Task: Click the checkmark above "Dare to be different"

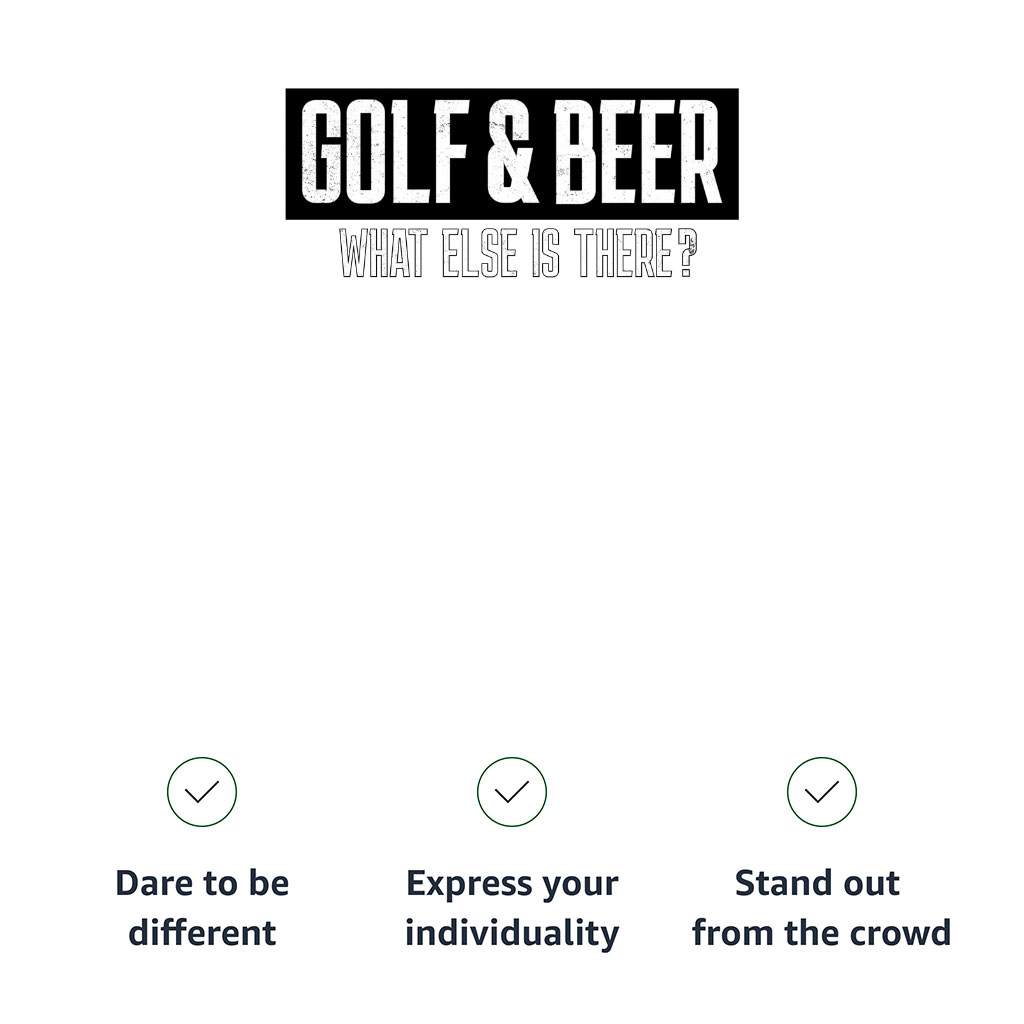Action: tap(202, 792)
